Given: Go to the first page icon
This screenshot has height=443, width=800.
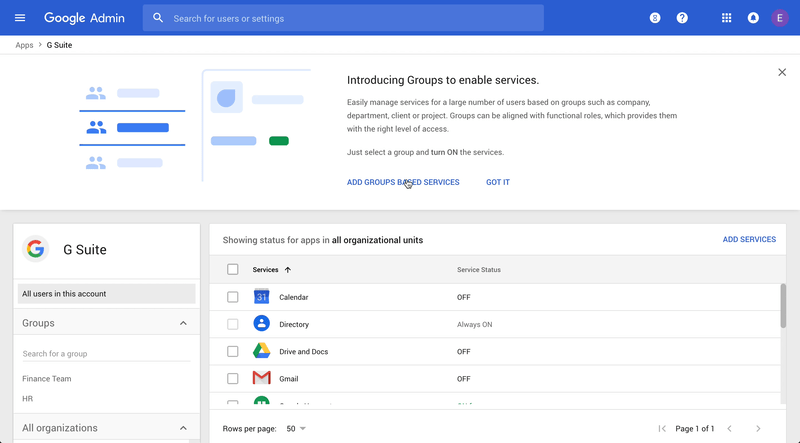Looking at the screenshot, I should pyautogui.click(x=662, y=428).
